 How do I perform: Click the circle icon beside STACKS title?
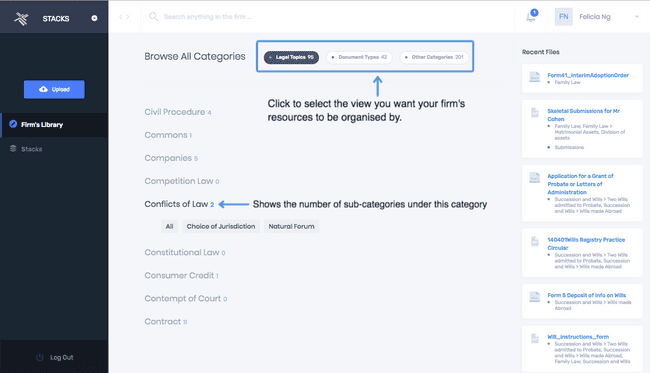[94, 18]
